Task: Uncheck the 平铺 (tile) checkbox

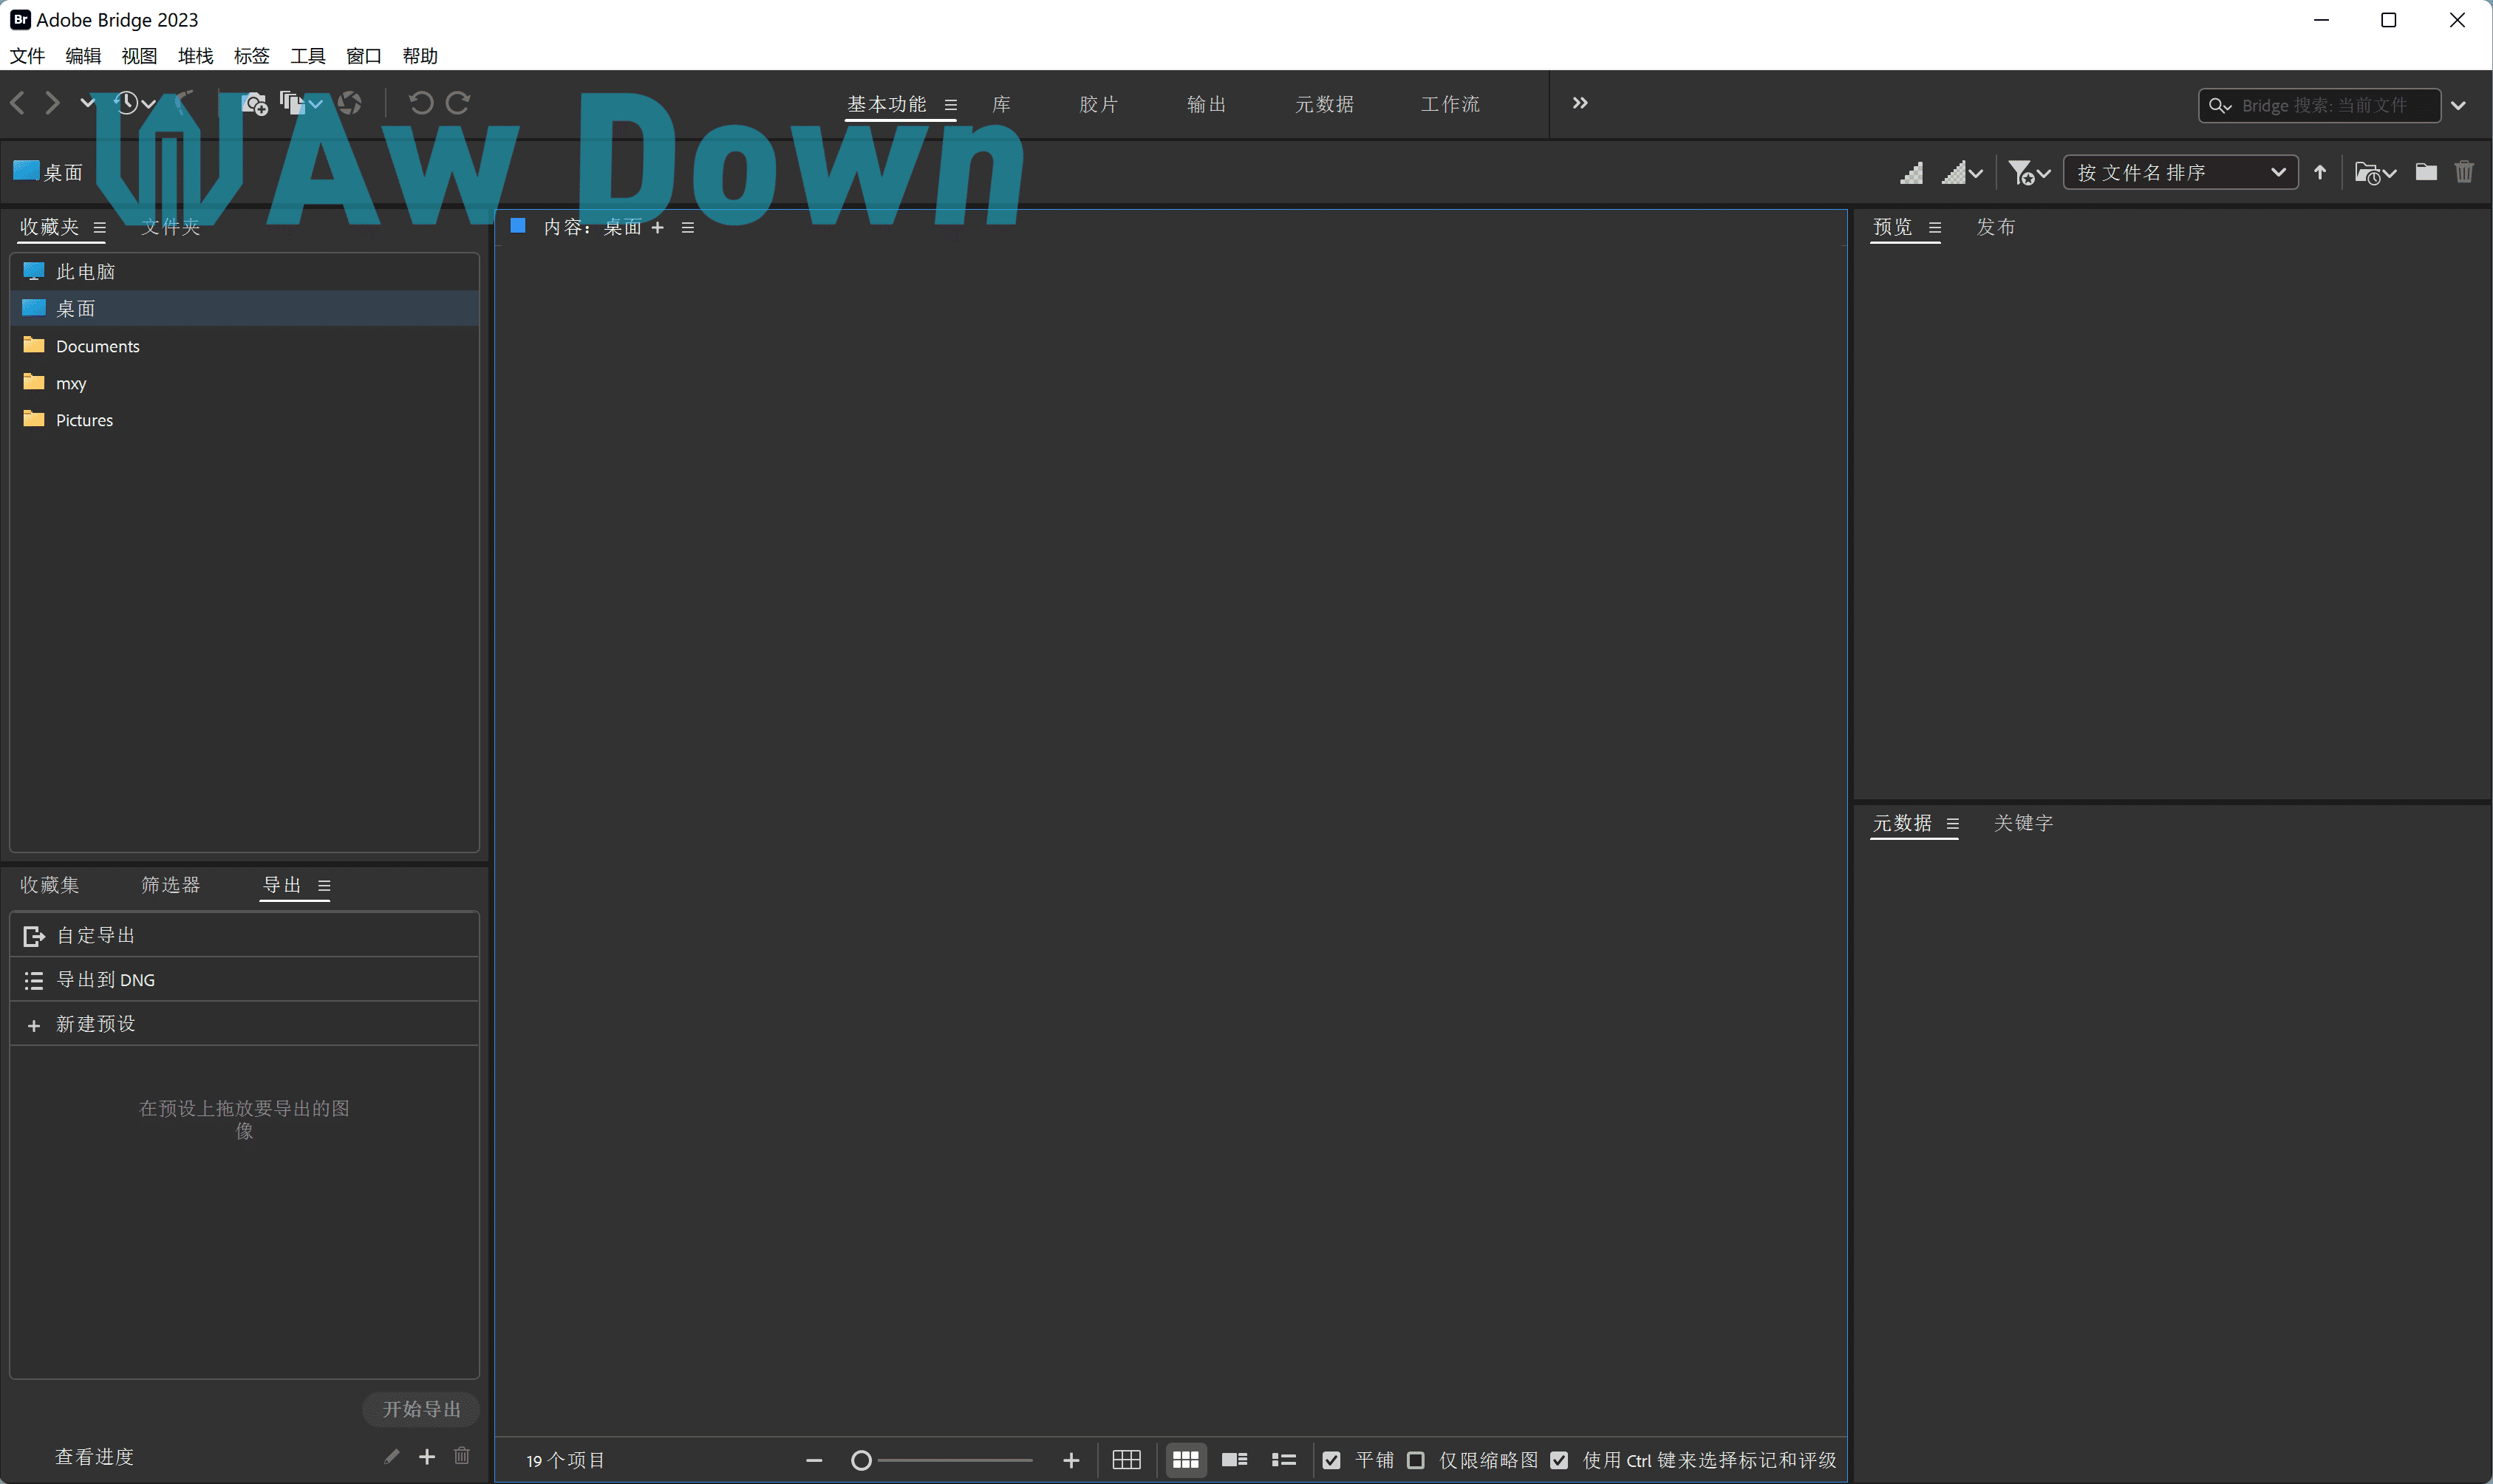Action: [x=1331, y=1460]
